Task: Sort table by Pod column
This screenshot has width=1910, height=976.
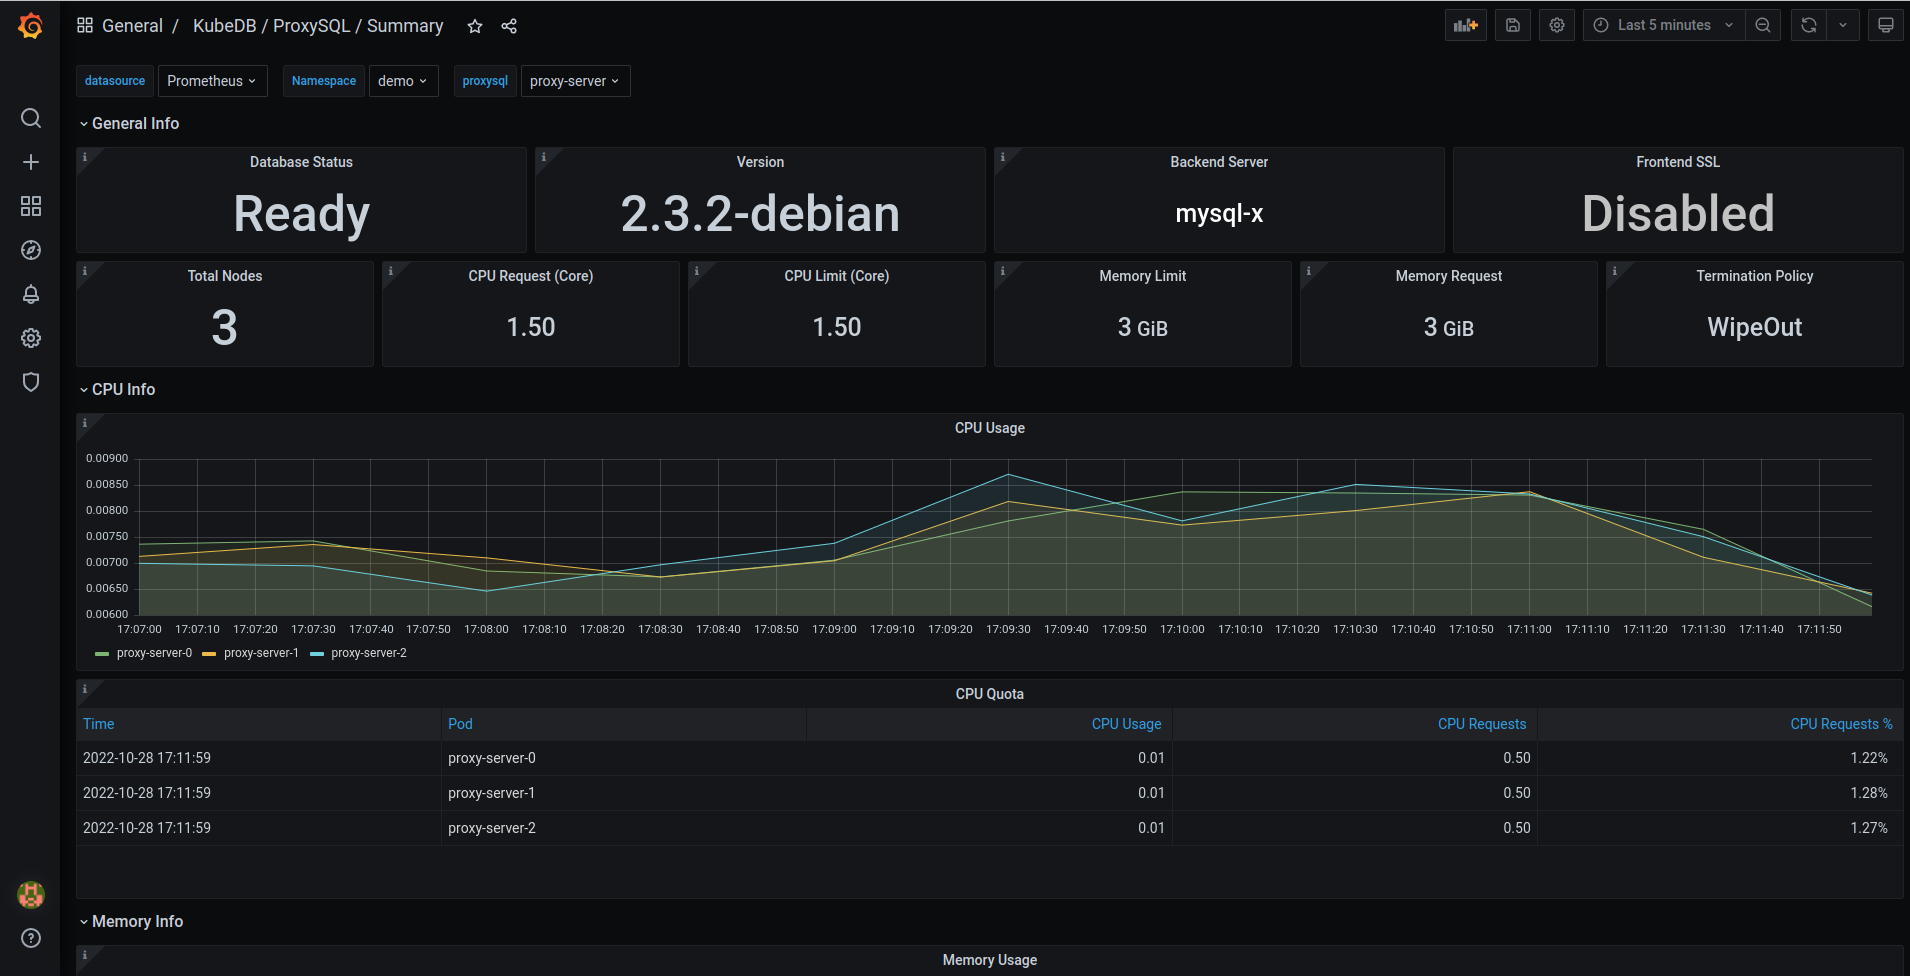Action: [x=460, y=724]
